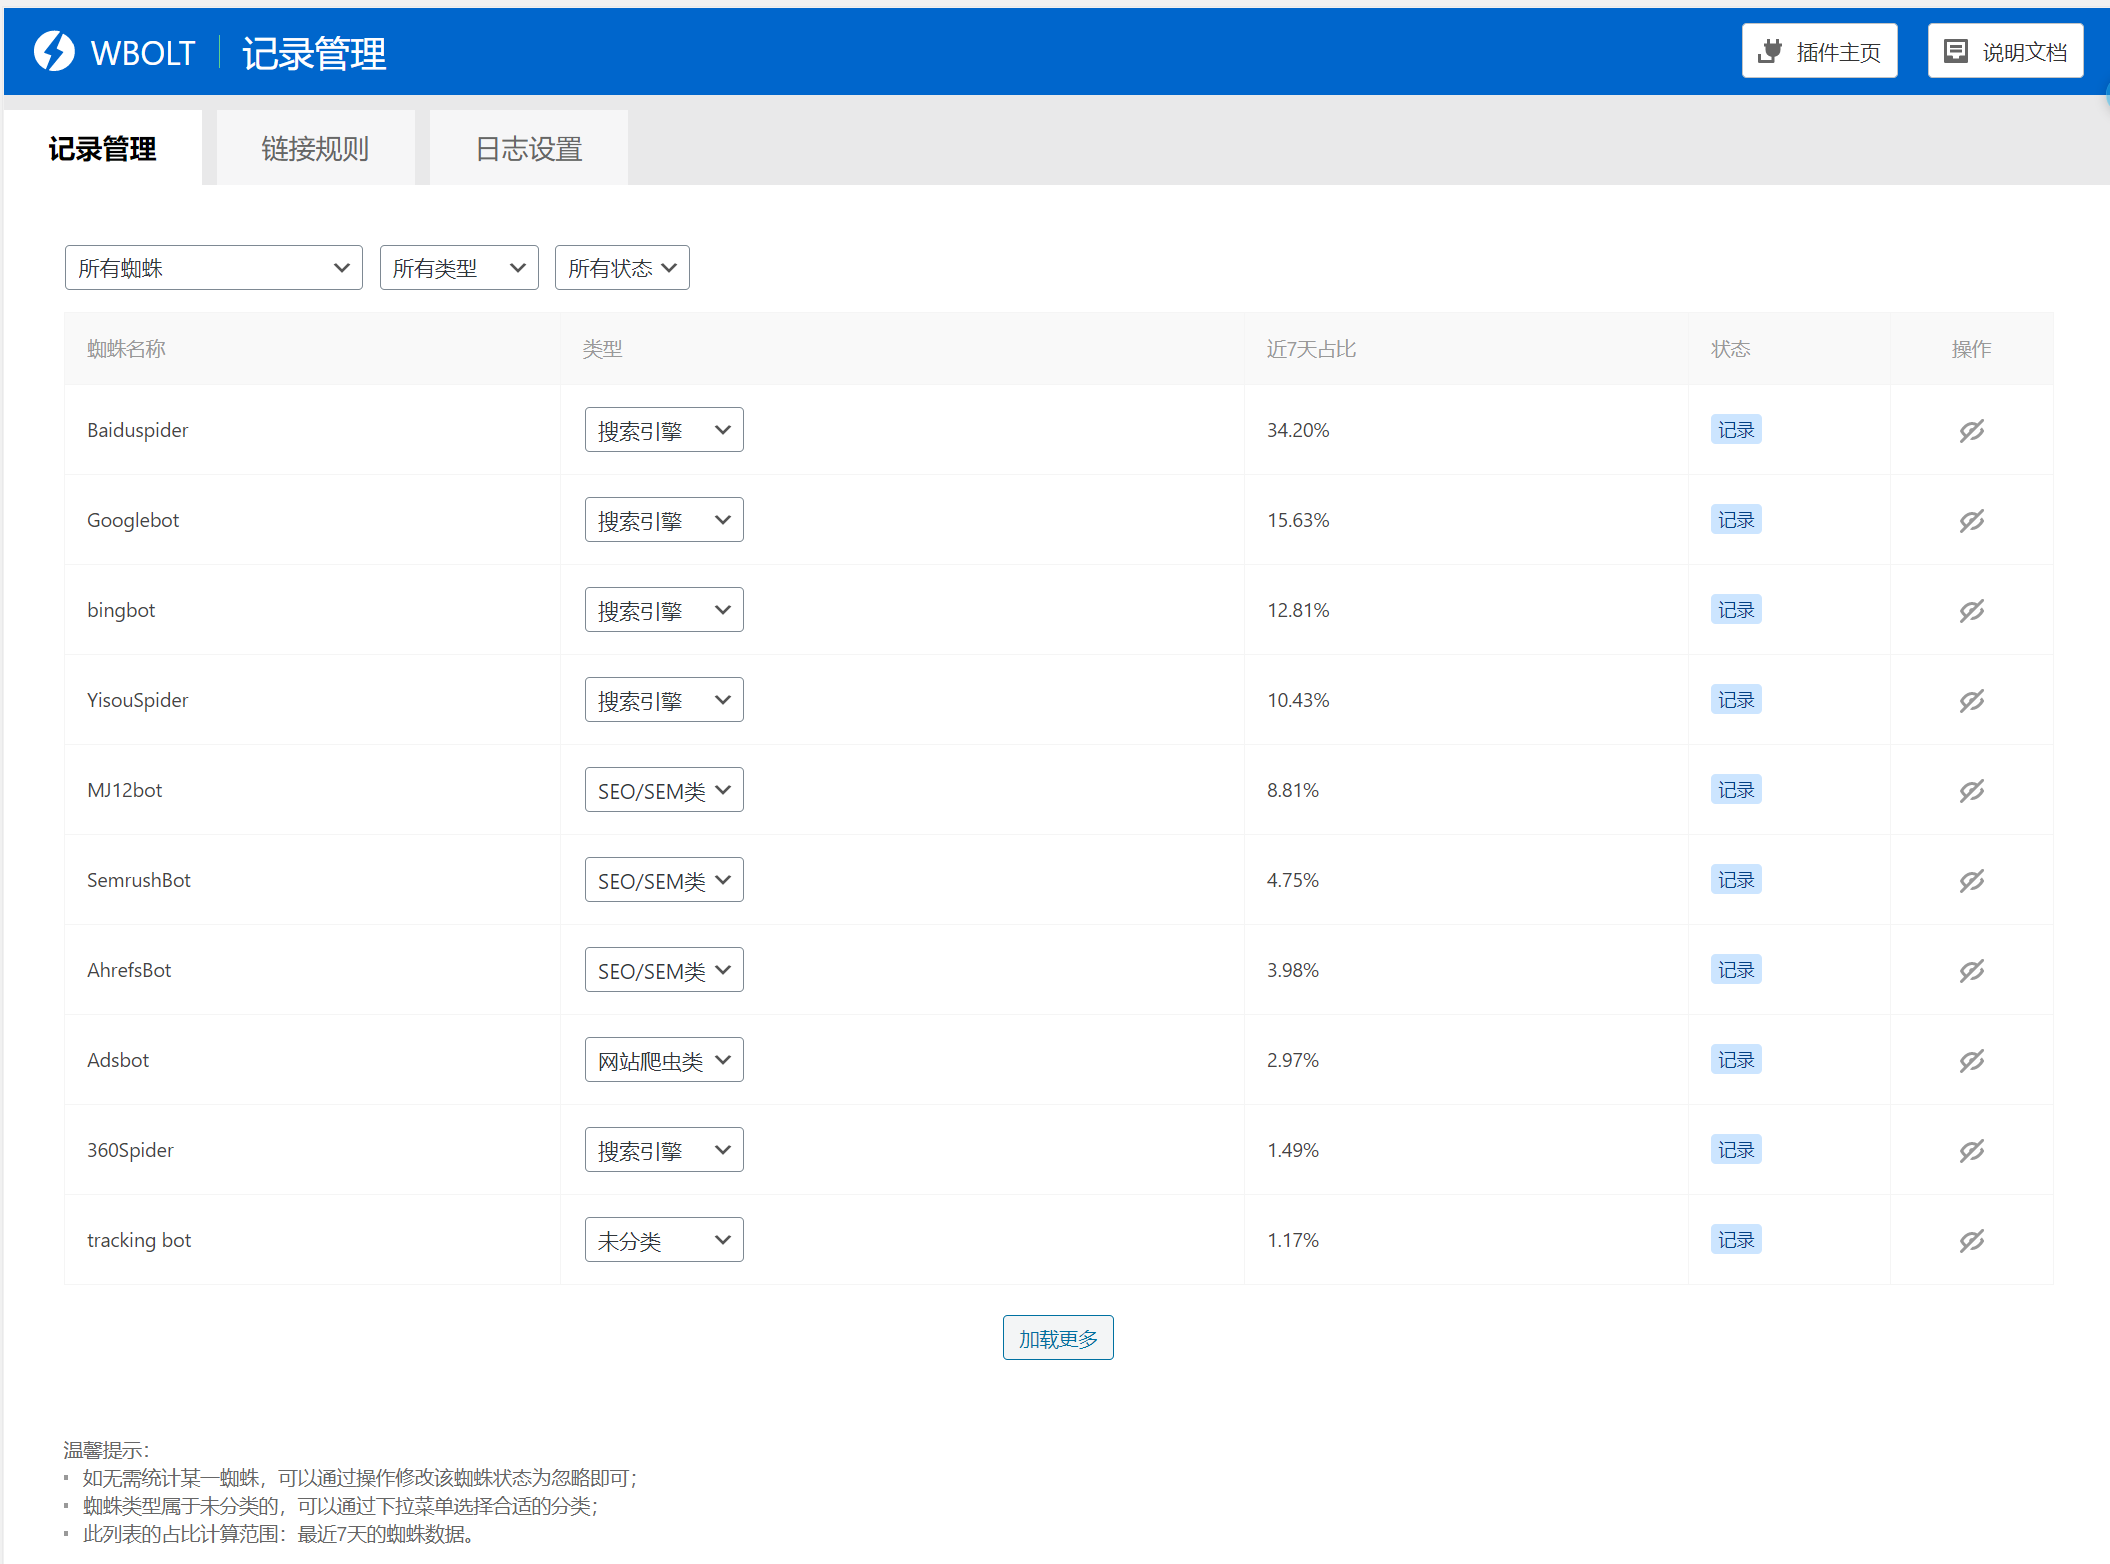Click the WBOLT lightning logo icon

tap(54, 51)
